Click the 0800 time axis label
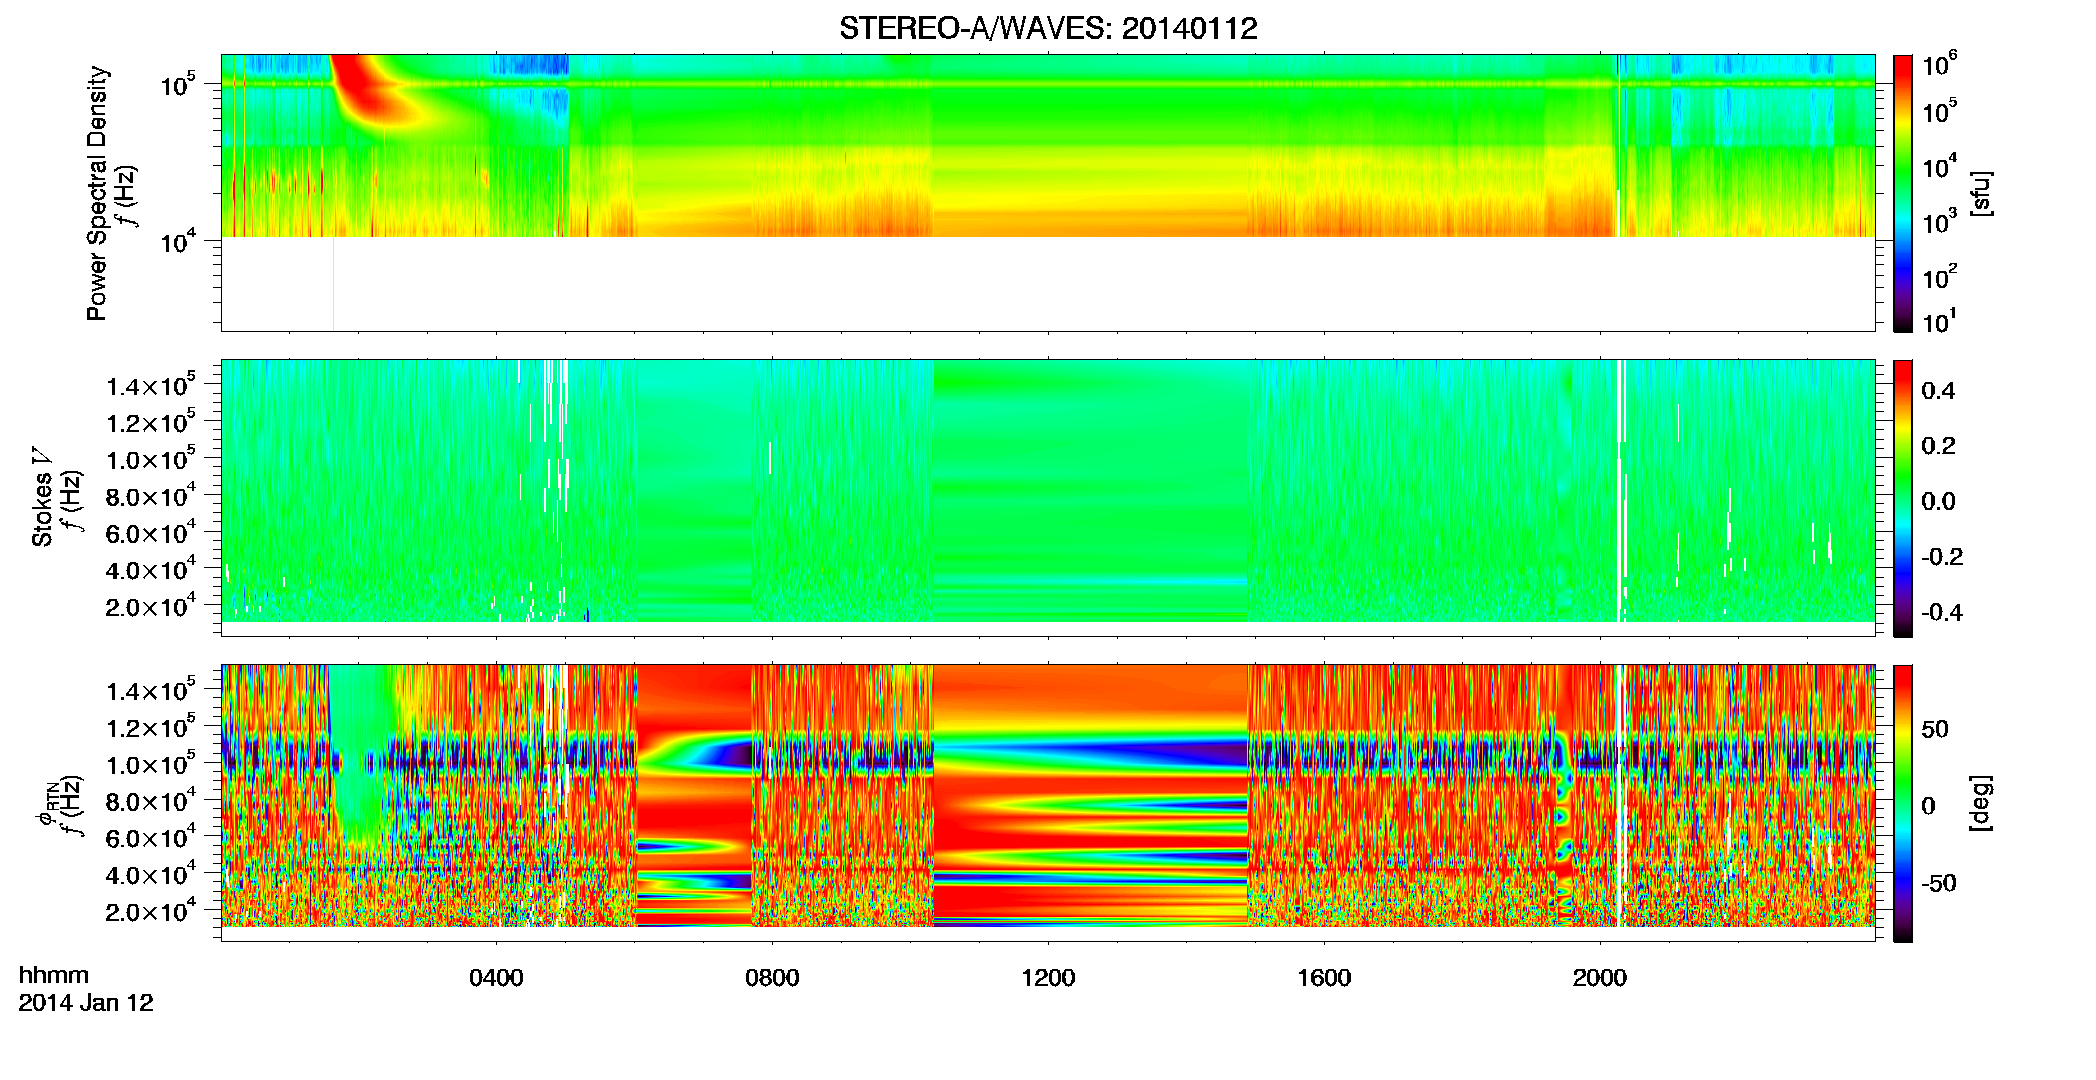This screenshot has width=2096, height=1080. pyautogui.click(x=772, y=978)
